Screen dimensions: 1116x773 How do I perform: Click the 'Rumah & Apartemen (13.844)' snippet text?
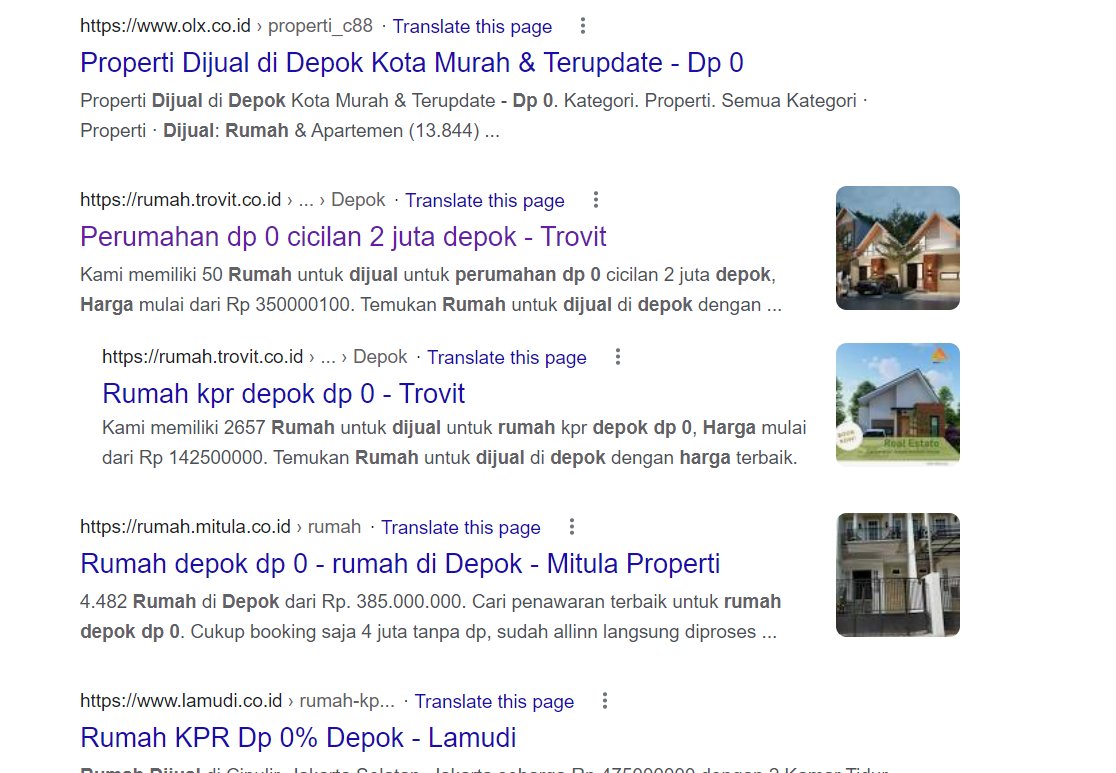click(x=352, y=131)
